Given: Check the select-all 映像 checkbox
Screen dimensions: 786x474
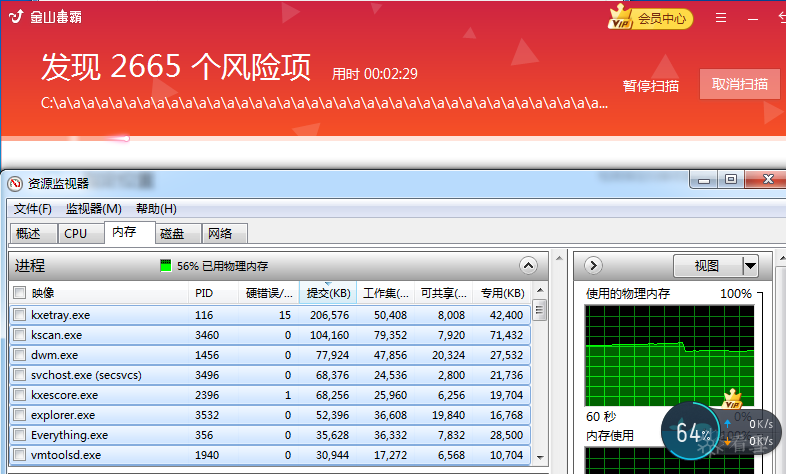Looking at the screenshot, I should point(20,293).
